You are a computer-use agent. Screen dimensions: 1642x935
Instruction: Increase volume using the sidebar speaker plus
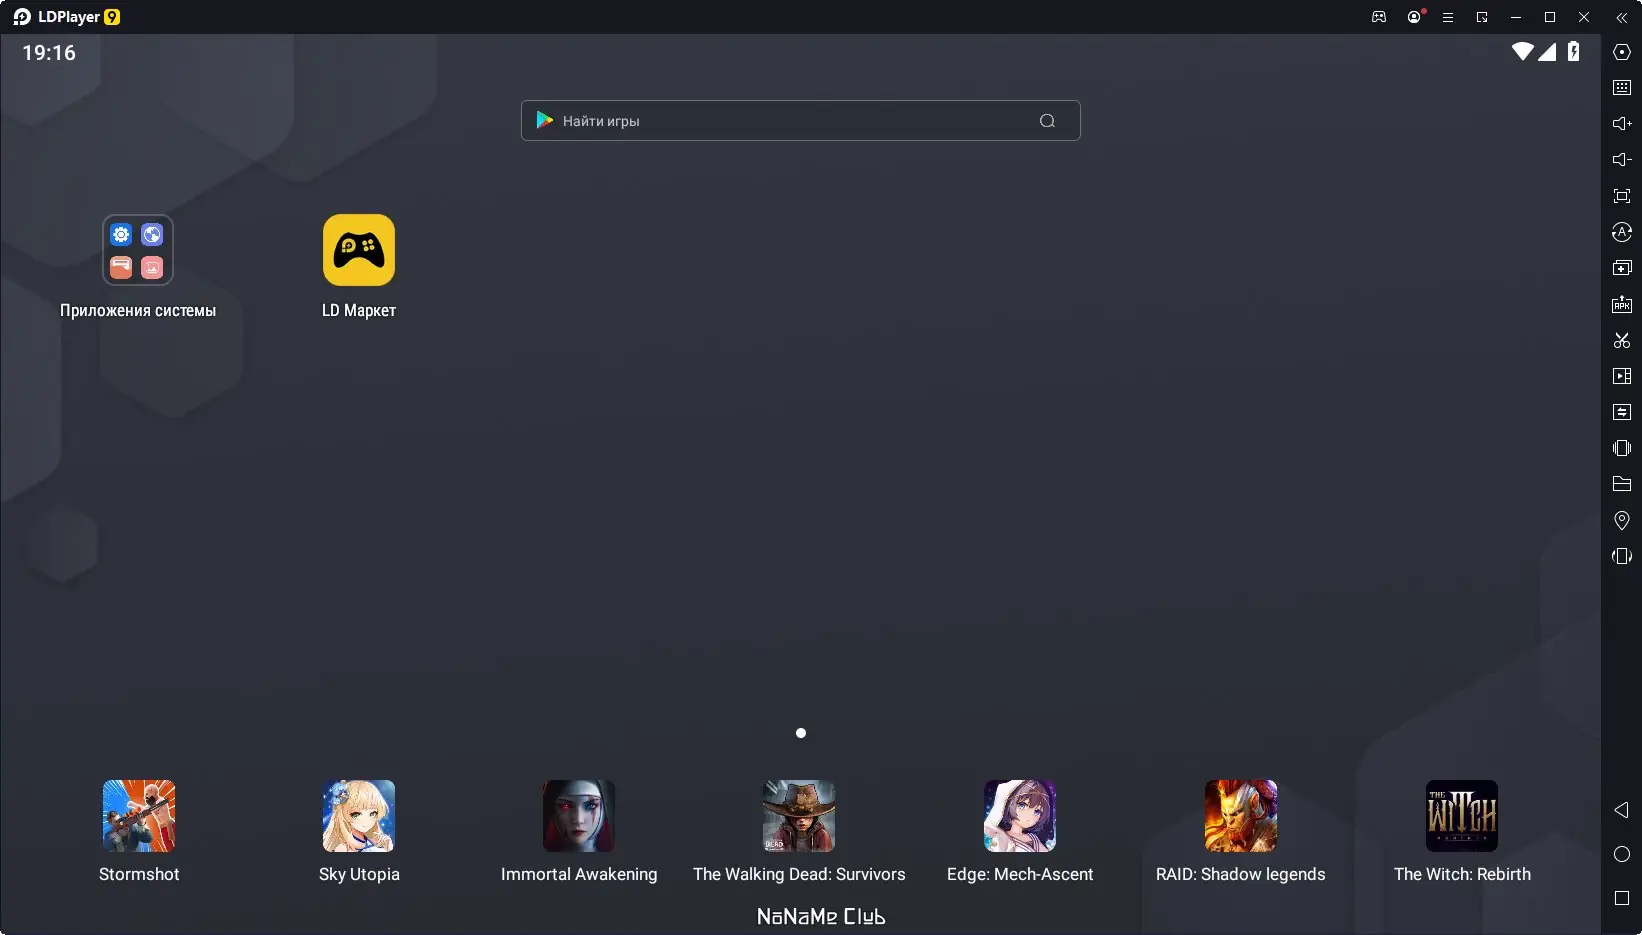click(1622, 124)
